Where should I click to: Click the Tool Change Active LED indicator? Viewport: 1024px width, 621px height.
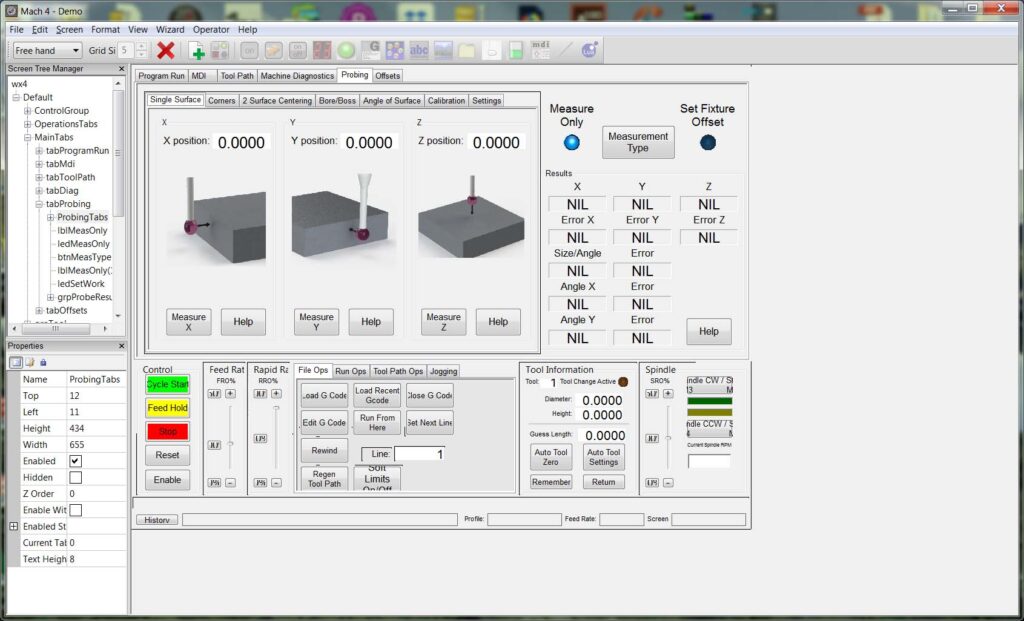623,382
